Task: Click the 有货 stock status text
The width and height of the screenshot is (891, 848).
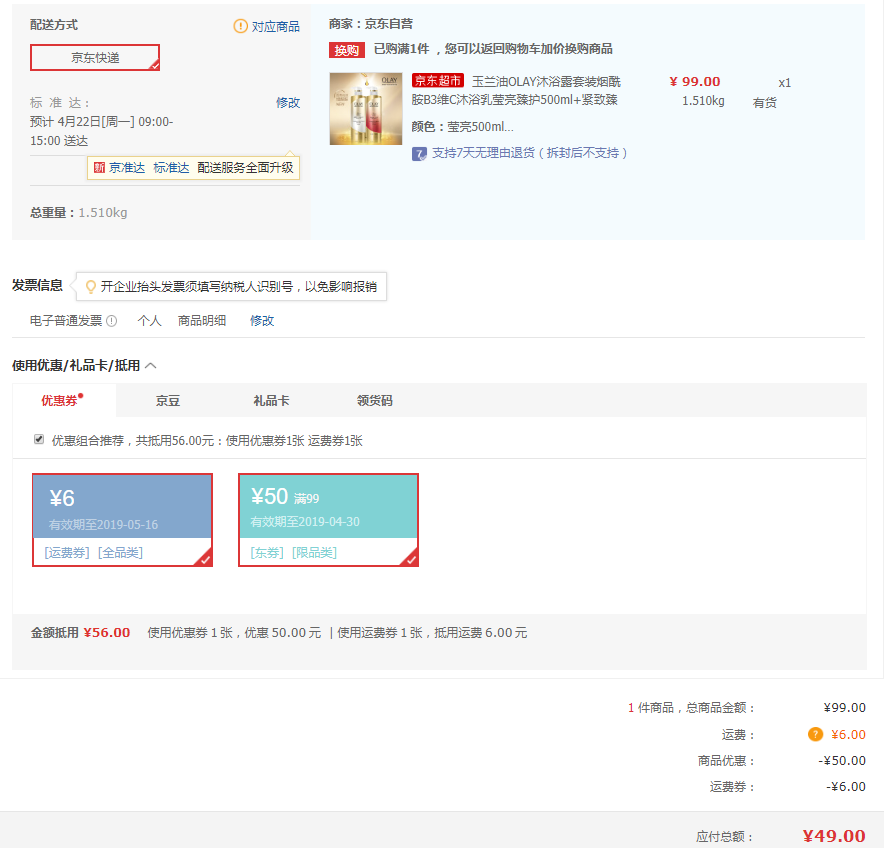Action: 764,103
